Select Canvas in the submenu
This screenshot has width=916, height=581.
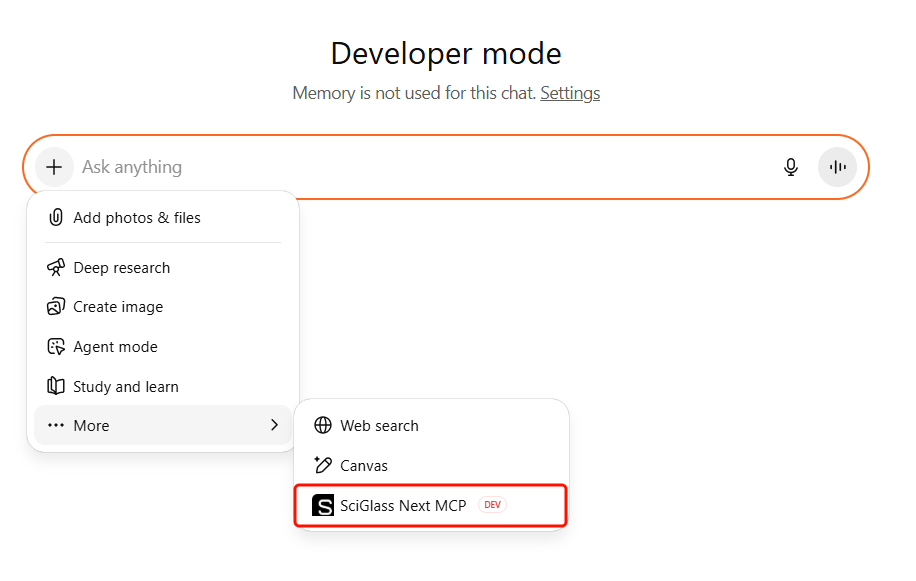[364, 466]
